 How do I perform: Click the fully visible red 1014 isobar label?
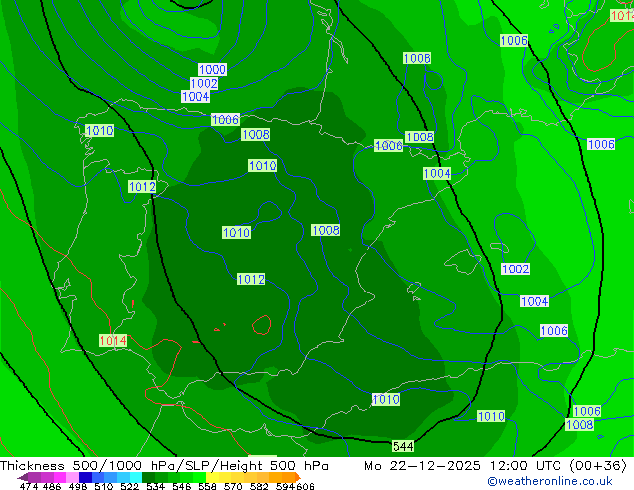pyautogui.click(x=113, y=340)
